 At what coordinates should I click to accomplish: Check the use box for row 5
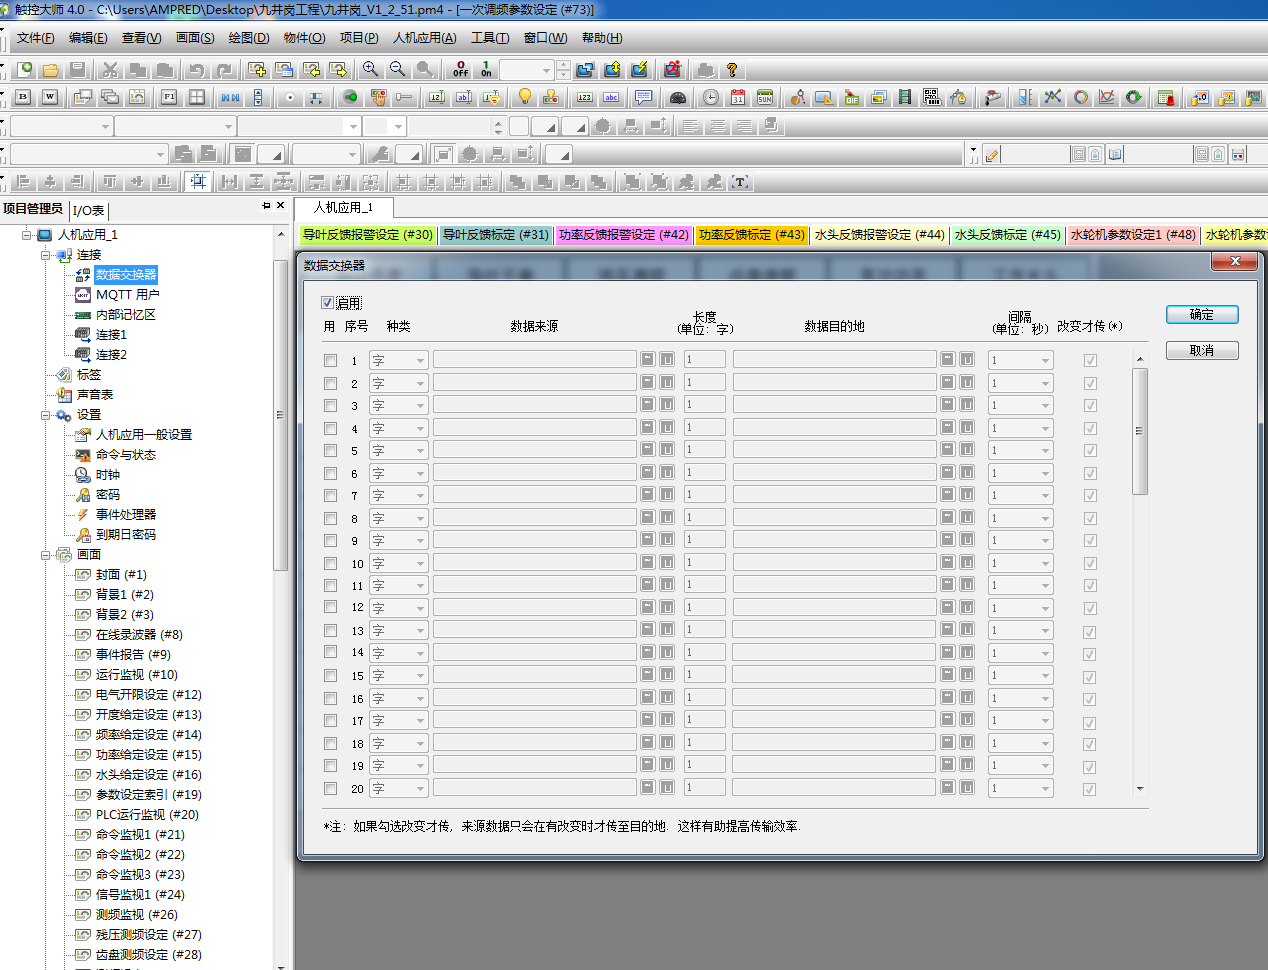(330, 450)
